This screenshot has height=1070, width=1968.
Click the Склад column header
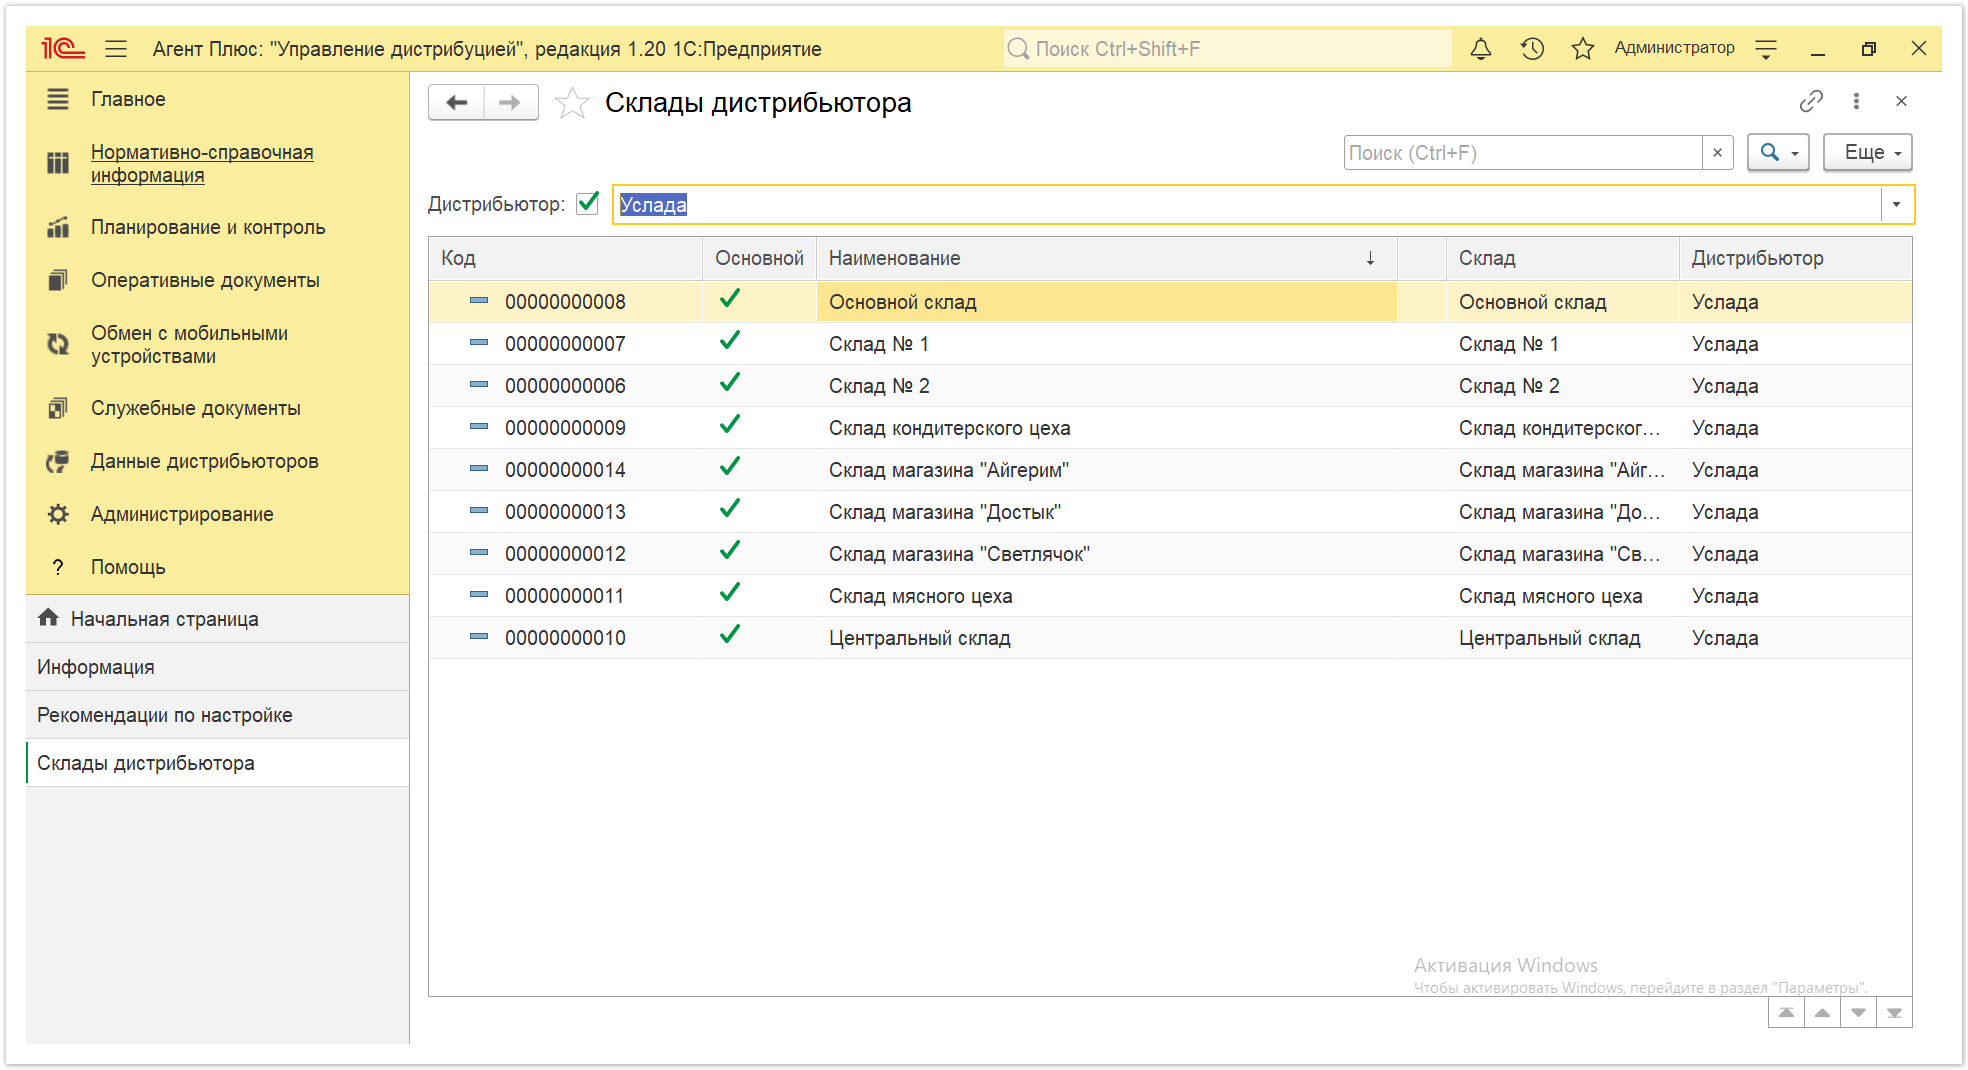1562,258
